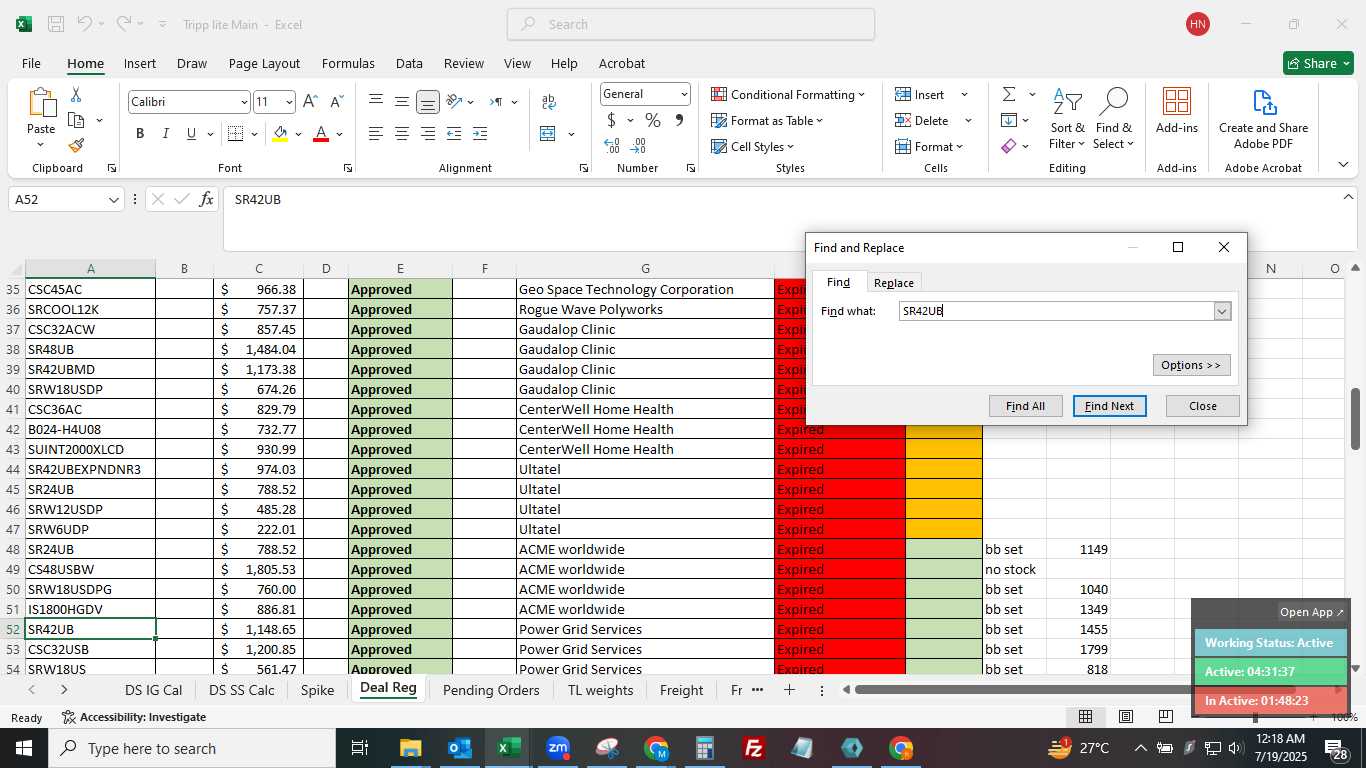The image size is (1366, 768).
Task: Click Decrease Font Size icon
Action: pyautogui.click(x=336, y=101)
